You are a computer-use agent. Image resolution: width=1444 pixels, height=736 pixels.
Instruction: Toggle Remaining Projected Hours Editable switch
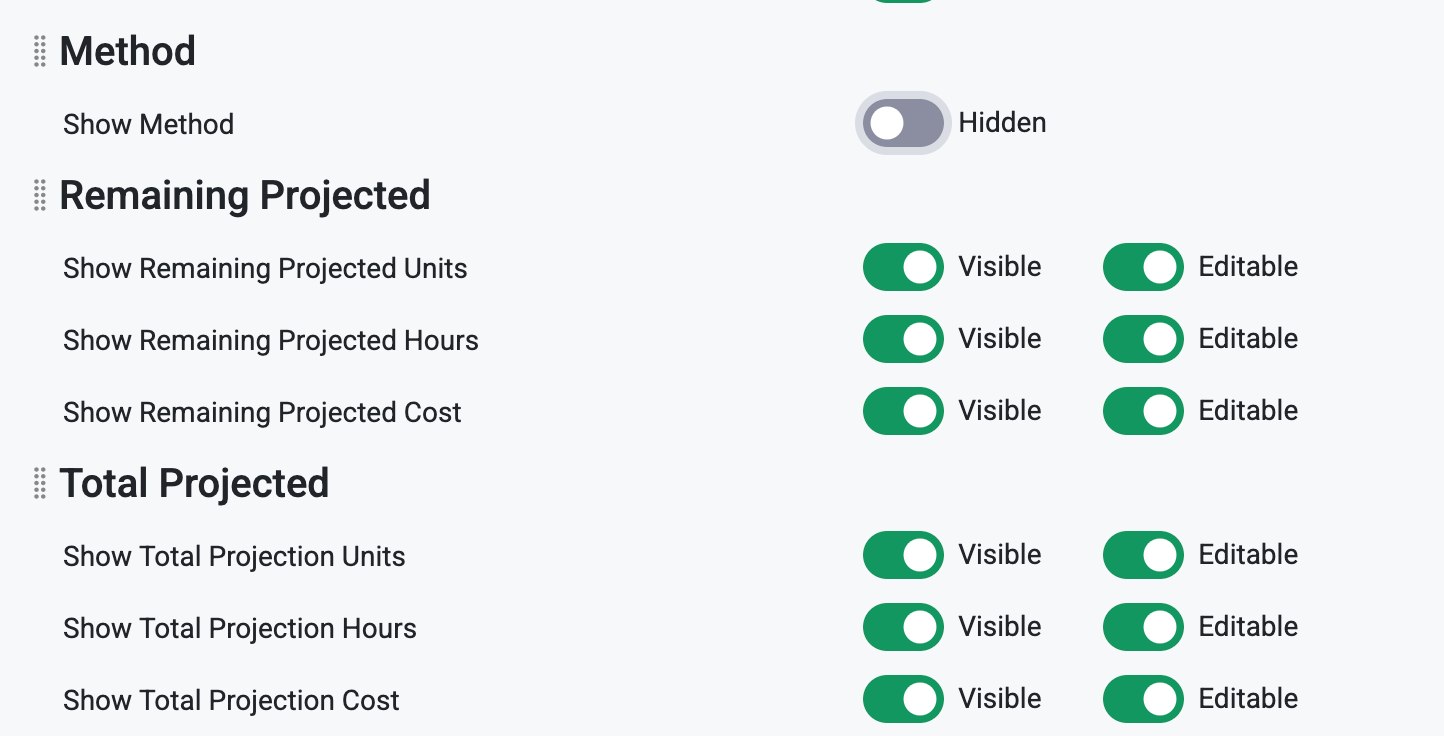1143,339
